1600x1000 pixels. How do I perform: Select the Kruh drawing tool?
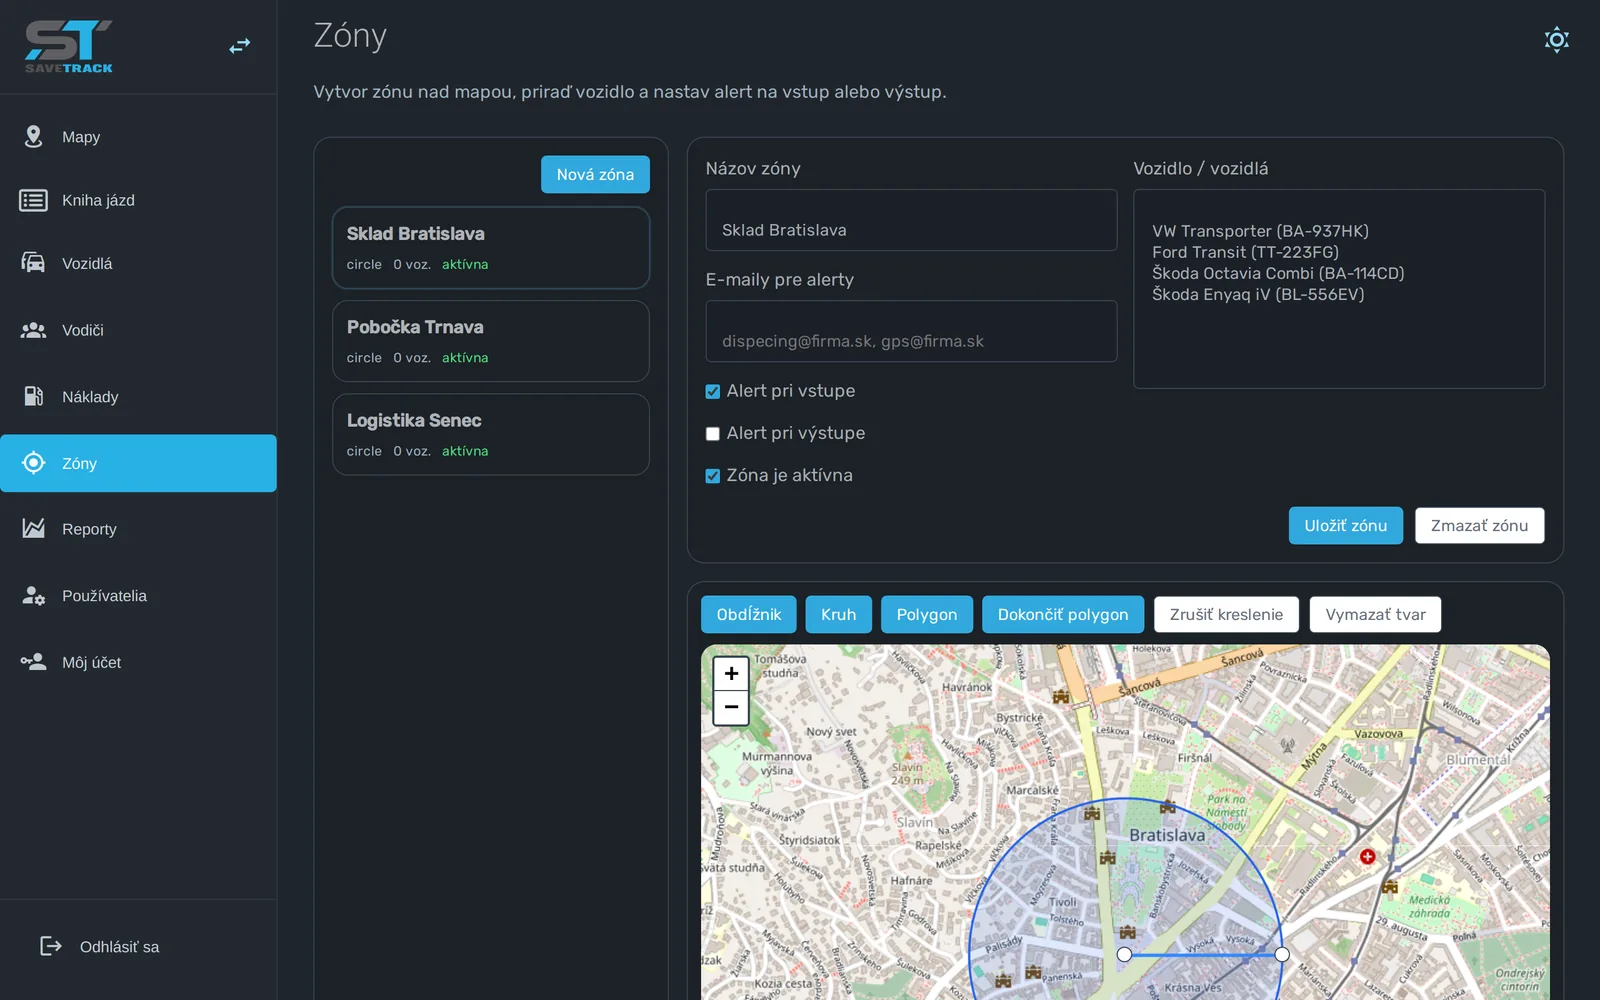pos(838,614)
